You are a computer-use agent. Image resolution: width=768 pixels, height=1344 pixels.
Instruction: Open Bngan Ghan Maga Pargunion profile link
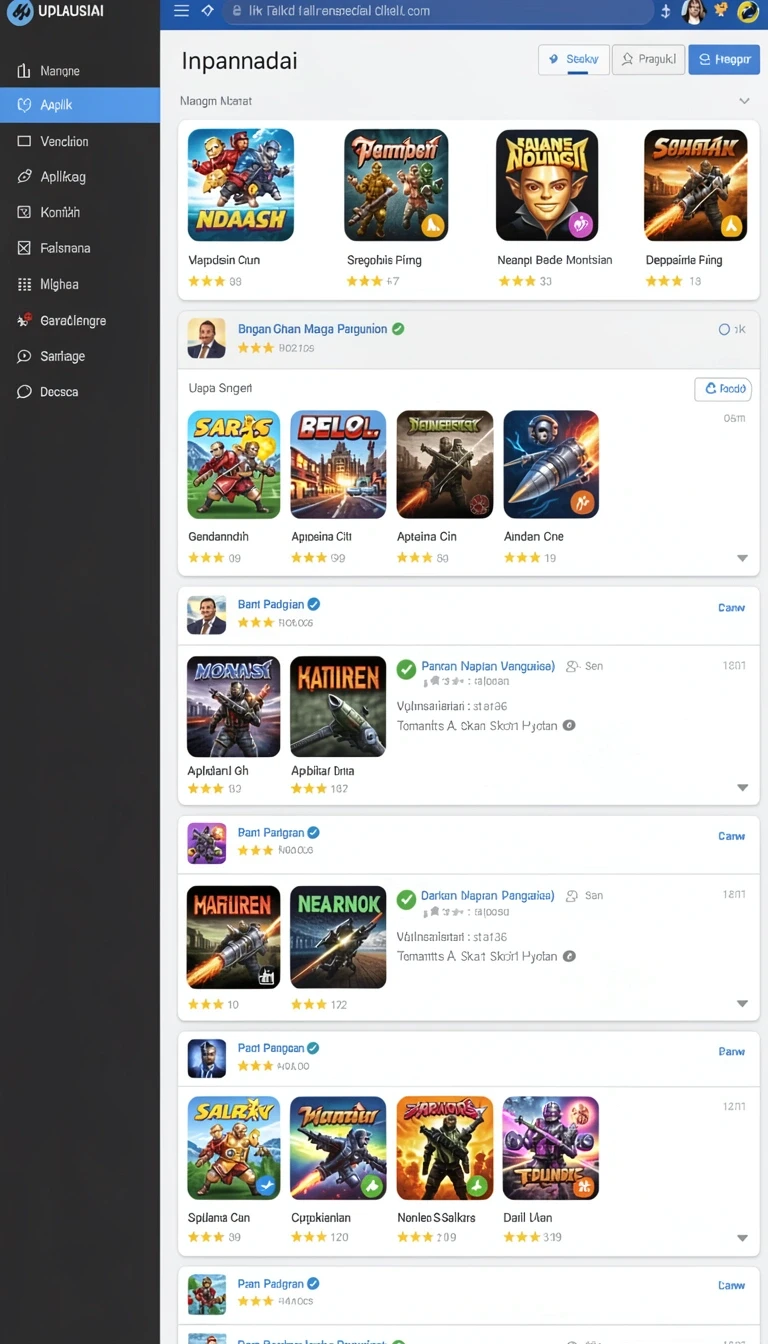[x=312, y=329]
